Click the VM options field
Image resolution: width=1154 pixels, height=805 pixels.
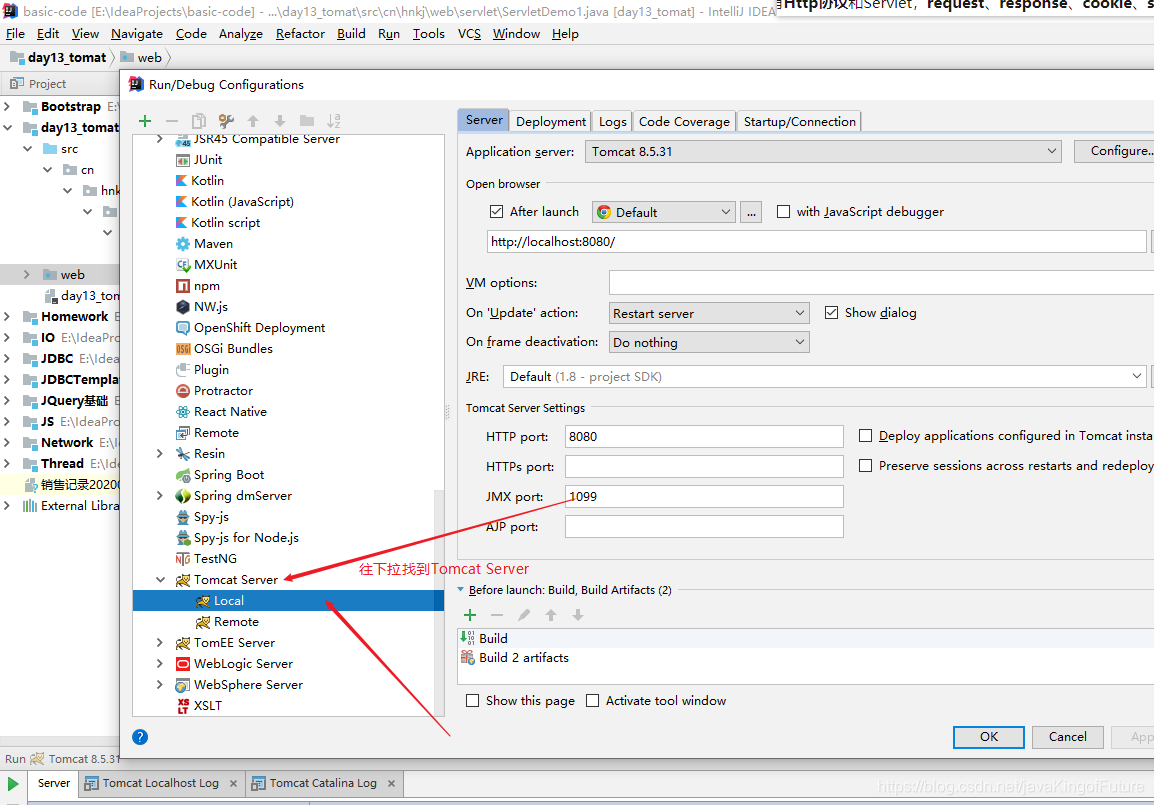tap(881, 283)
